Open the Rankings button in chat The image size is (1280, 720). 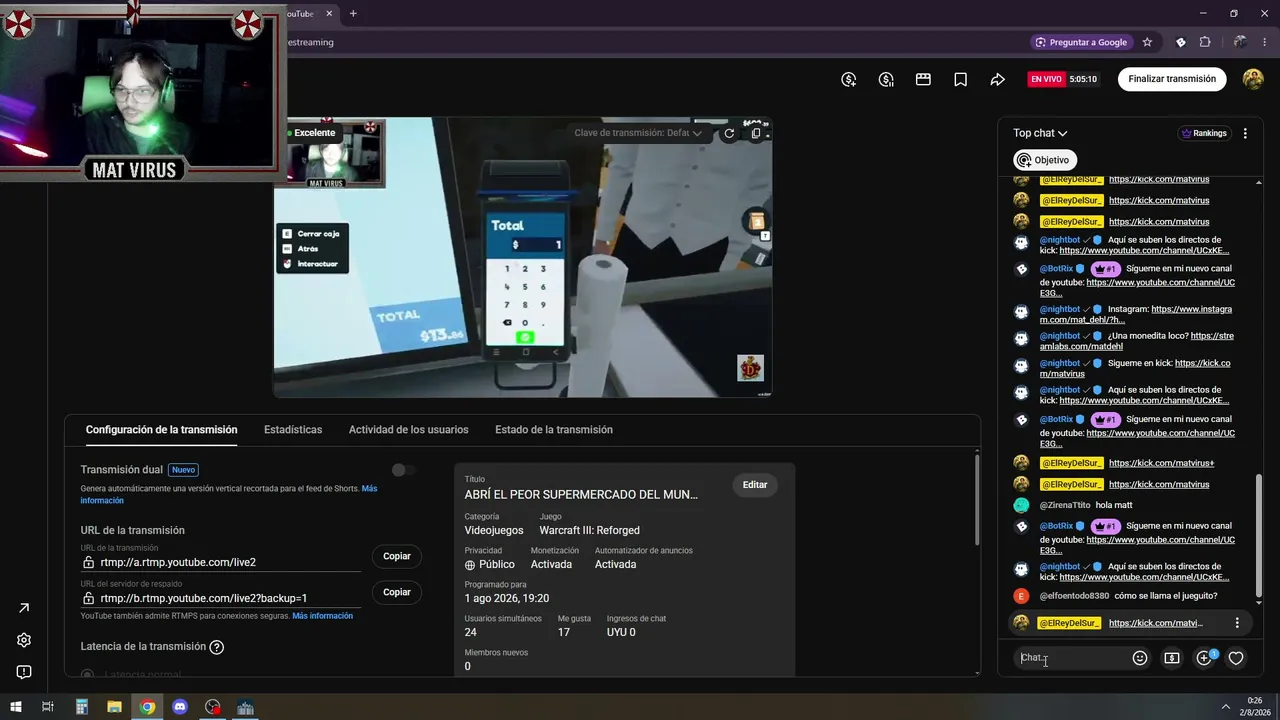[1204, 133]
